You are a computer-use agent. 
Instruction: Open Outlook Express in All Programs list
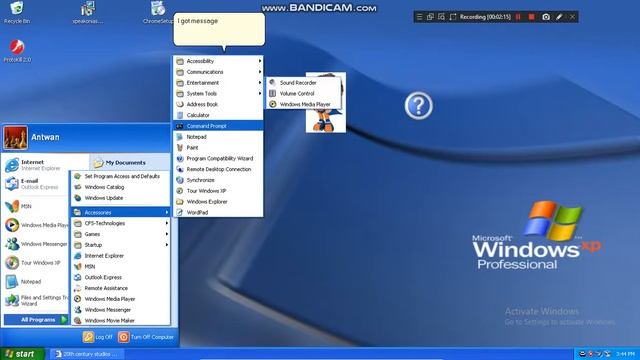120,277
